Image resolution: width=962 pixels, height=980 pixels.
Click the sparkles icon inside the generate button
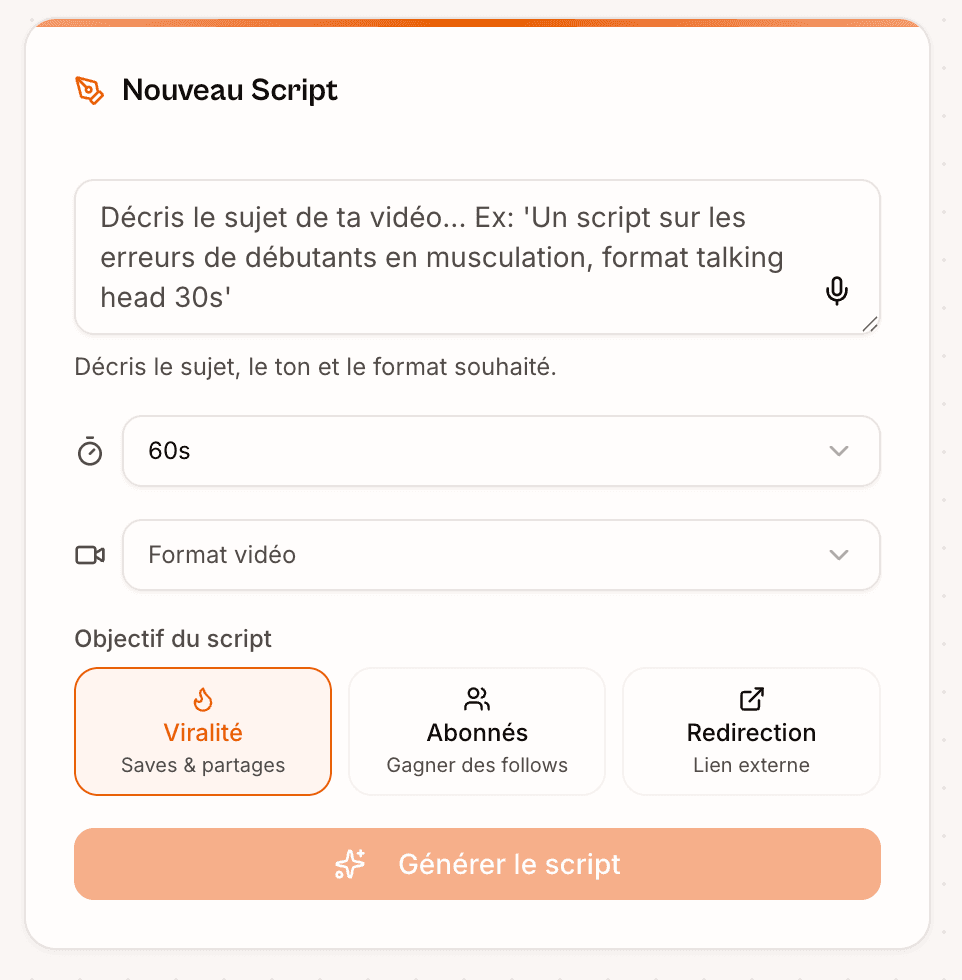350,863
